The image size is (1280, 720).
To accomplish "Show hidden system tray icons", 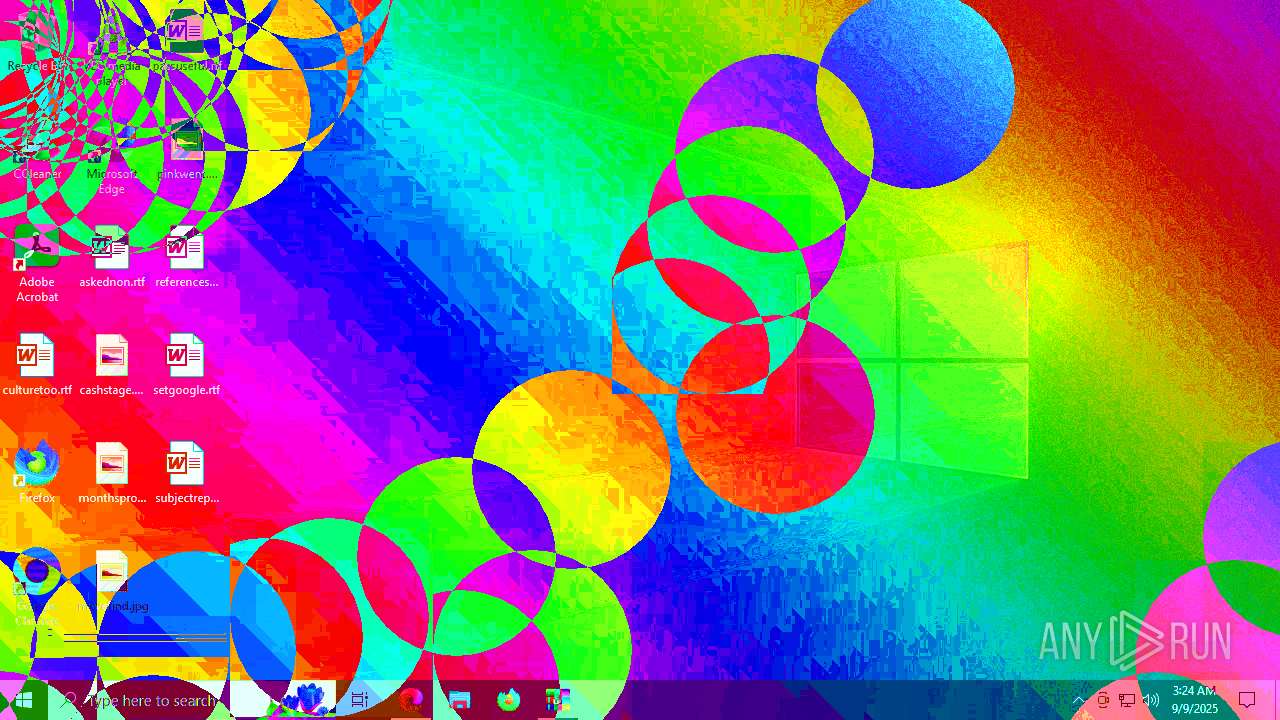I will pyautogui.click(x=1078, y=700).
